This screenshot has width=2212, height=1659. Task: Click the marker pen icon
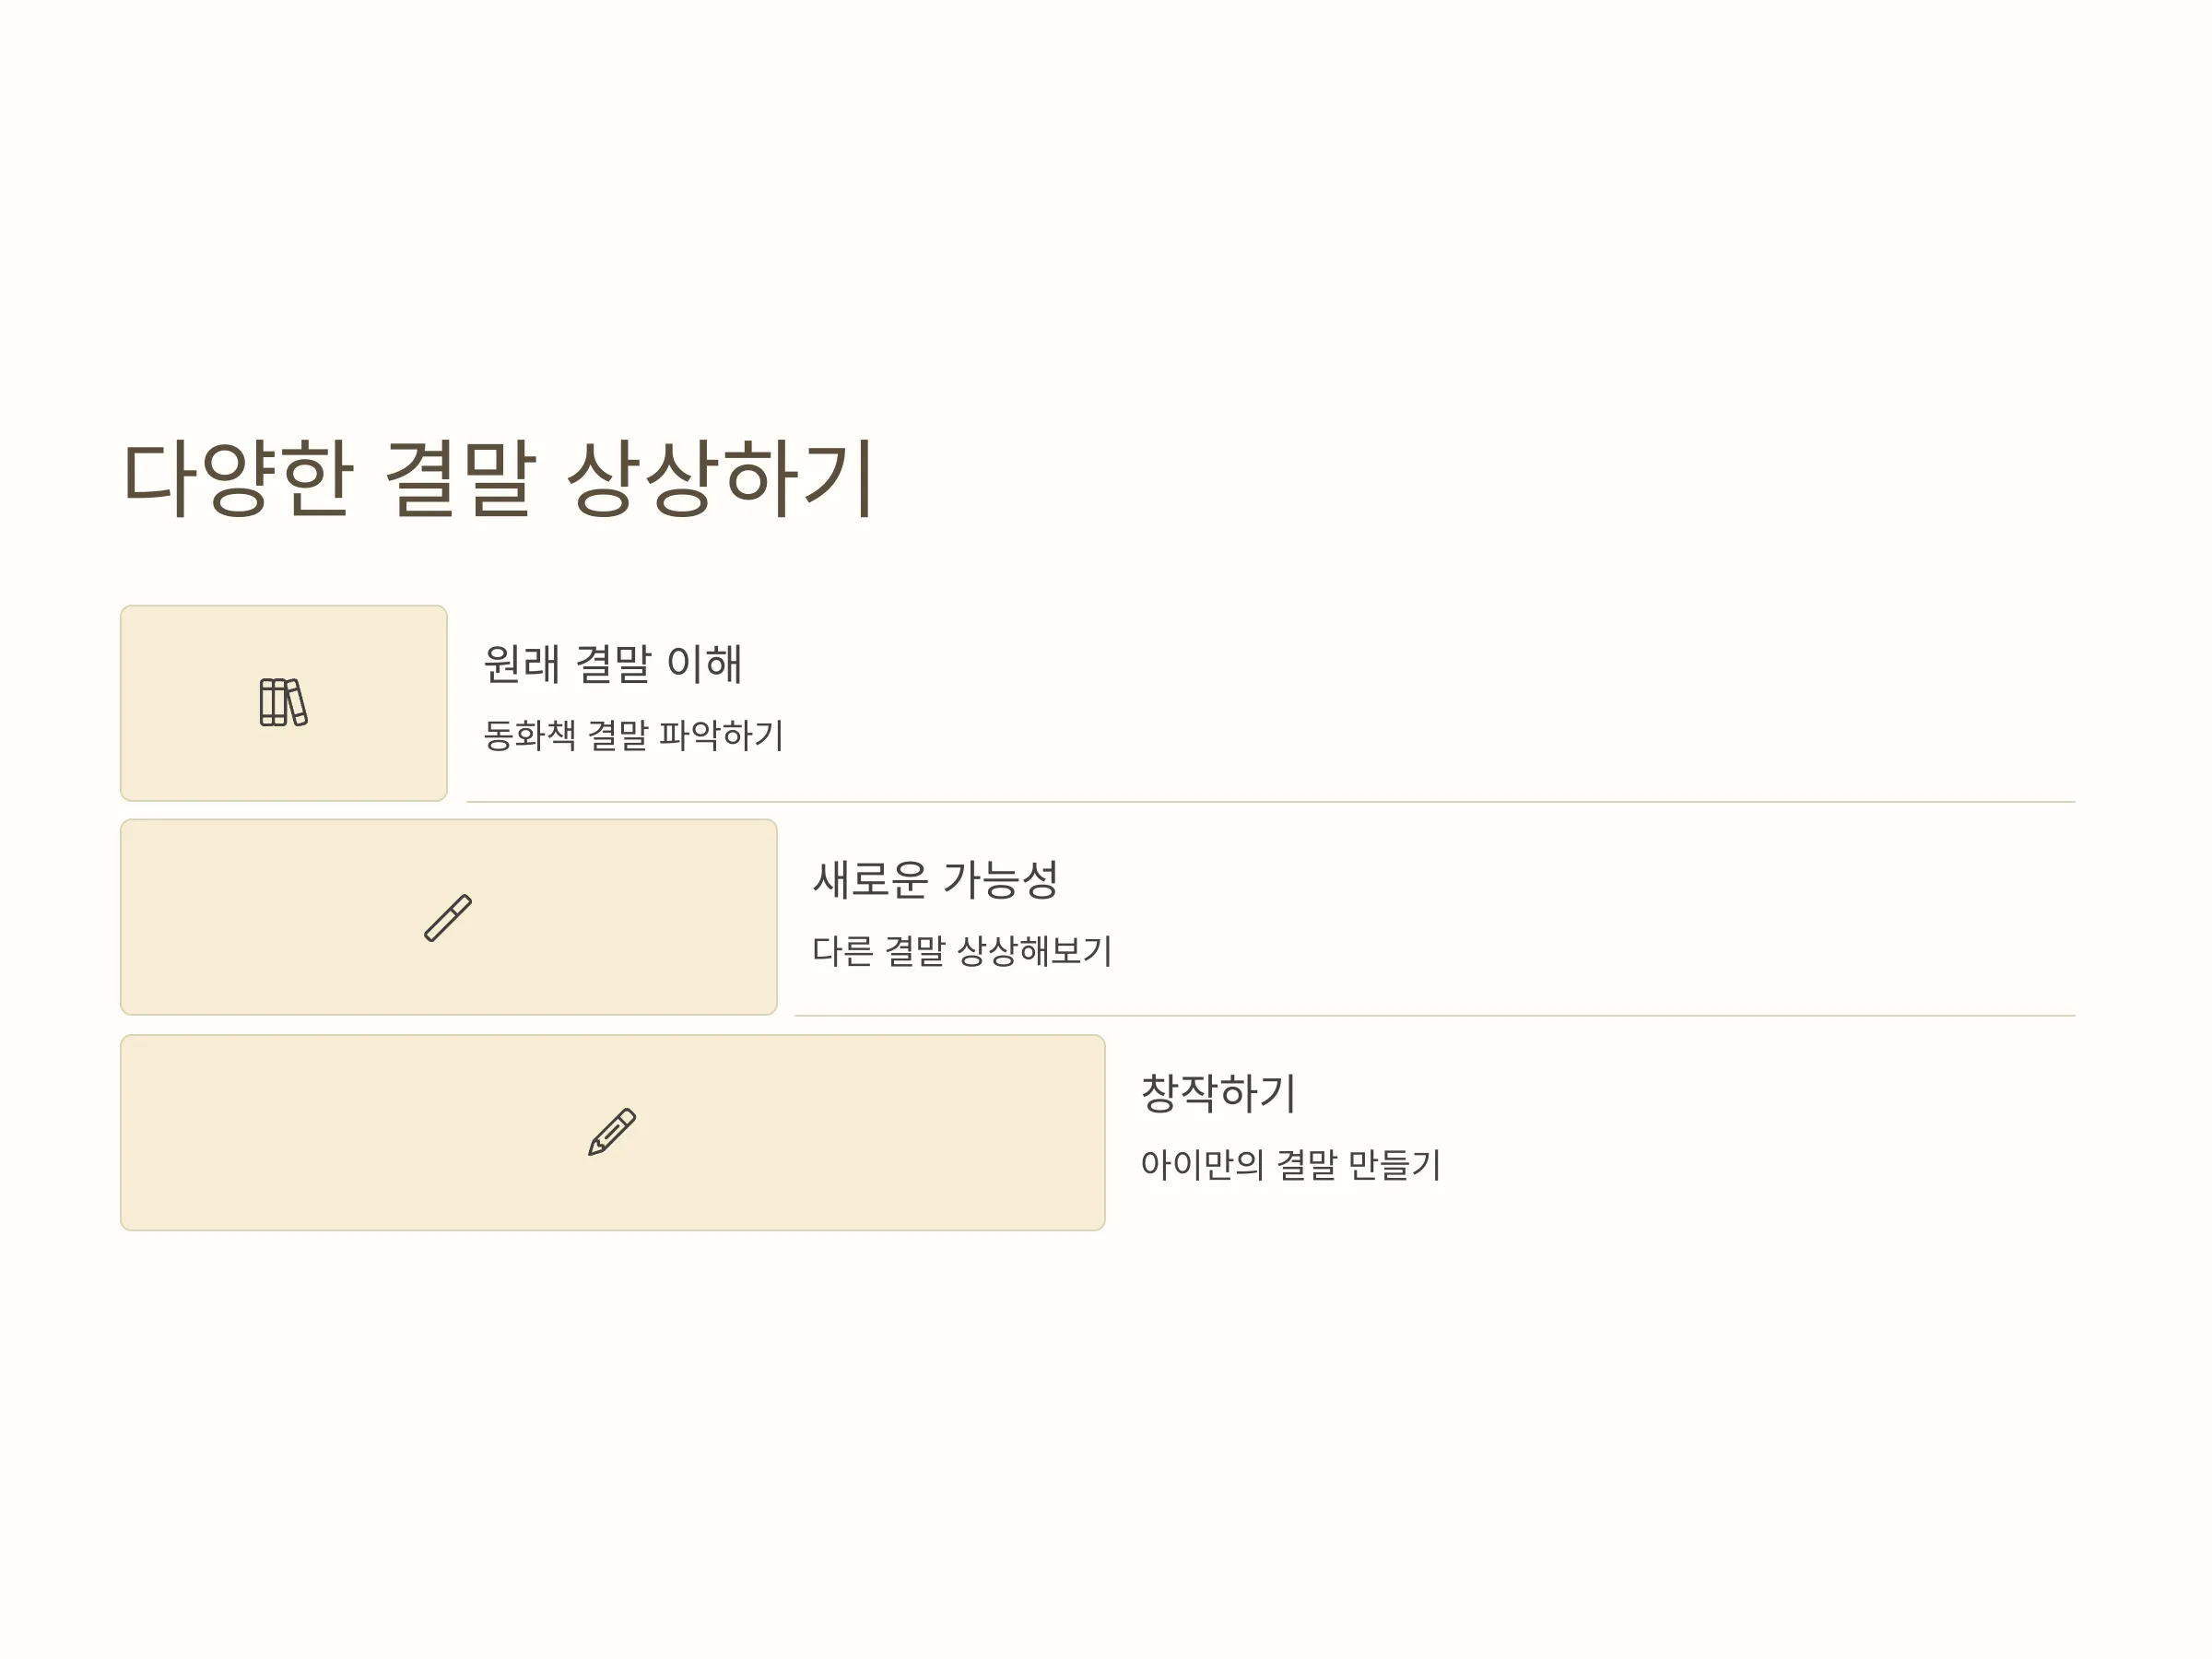[448, 917]
